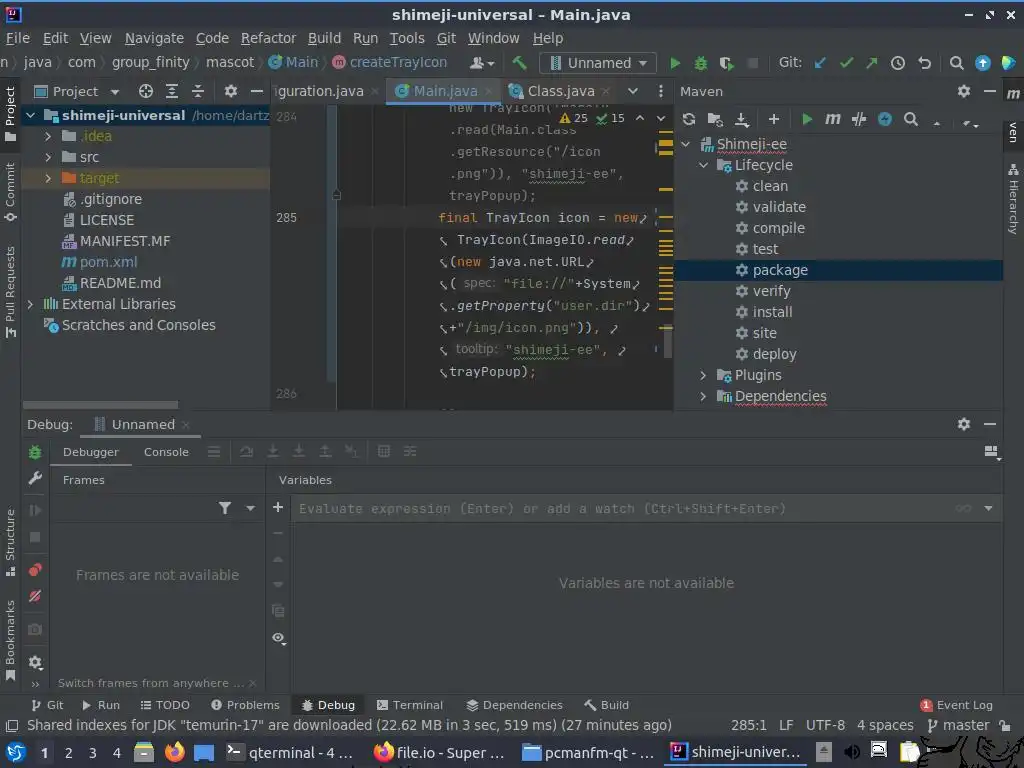Select opened file with the Project panel crosshair
Screen dimensions: 1024x768
tap(146, 91)
